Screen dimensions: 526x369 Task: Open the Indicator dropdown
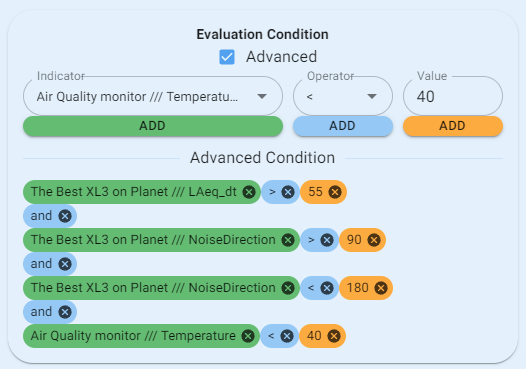153,96
